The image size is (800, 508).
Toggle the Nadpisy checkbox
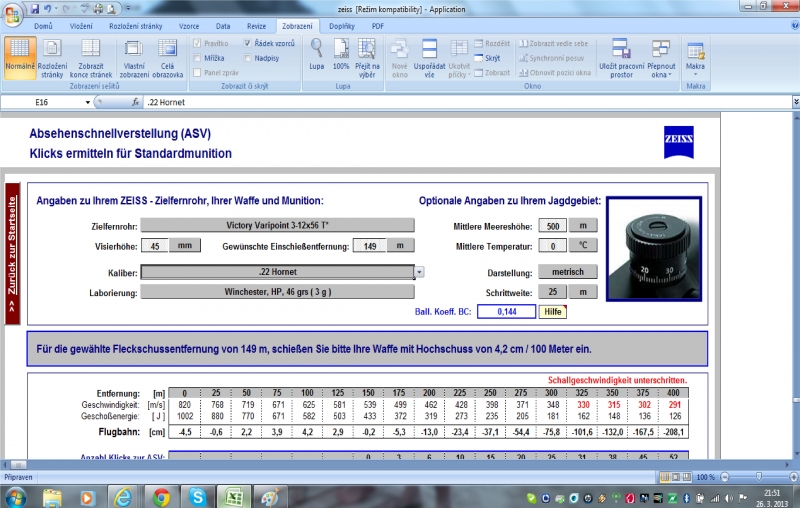[247, 58]
